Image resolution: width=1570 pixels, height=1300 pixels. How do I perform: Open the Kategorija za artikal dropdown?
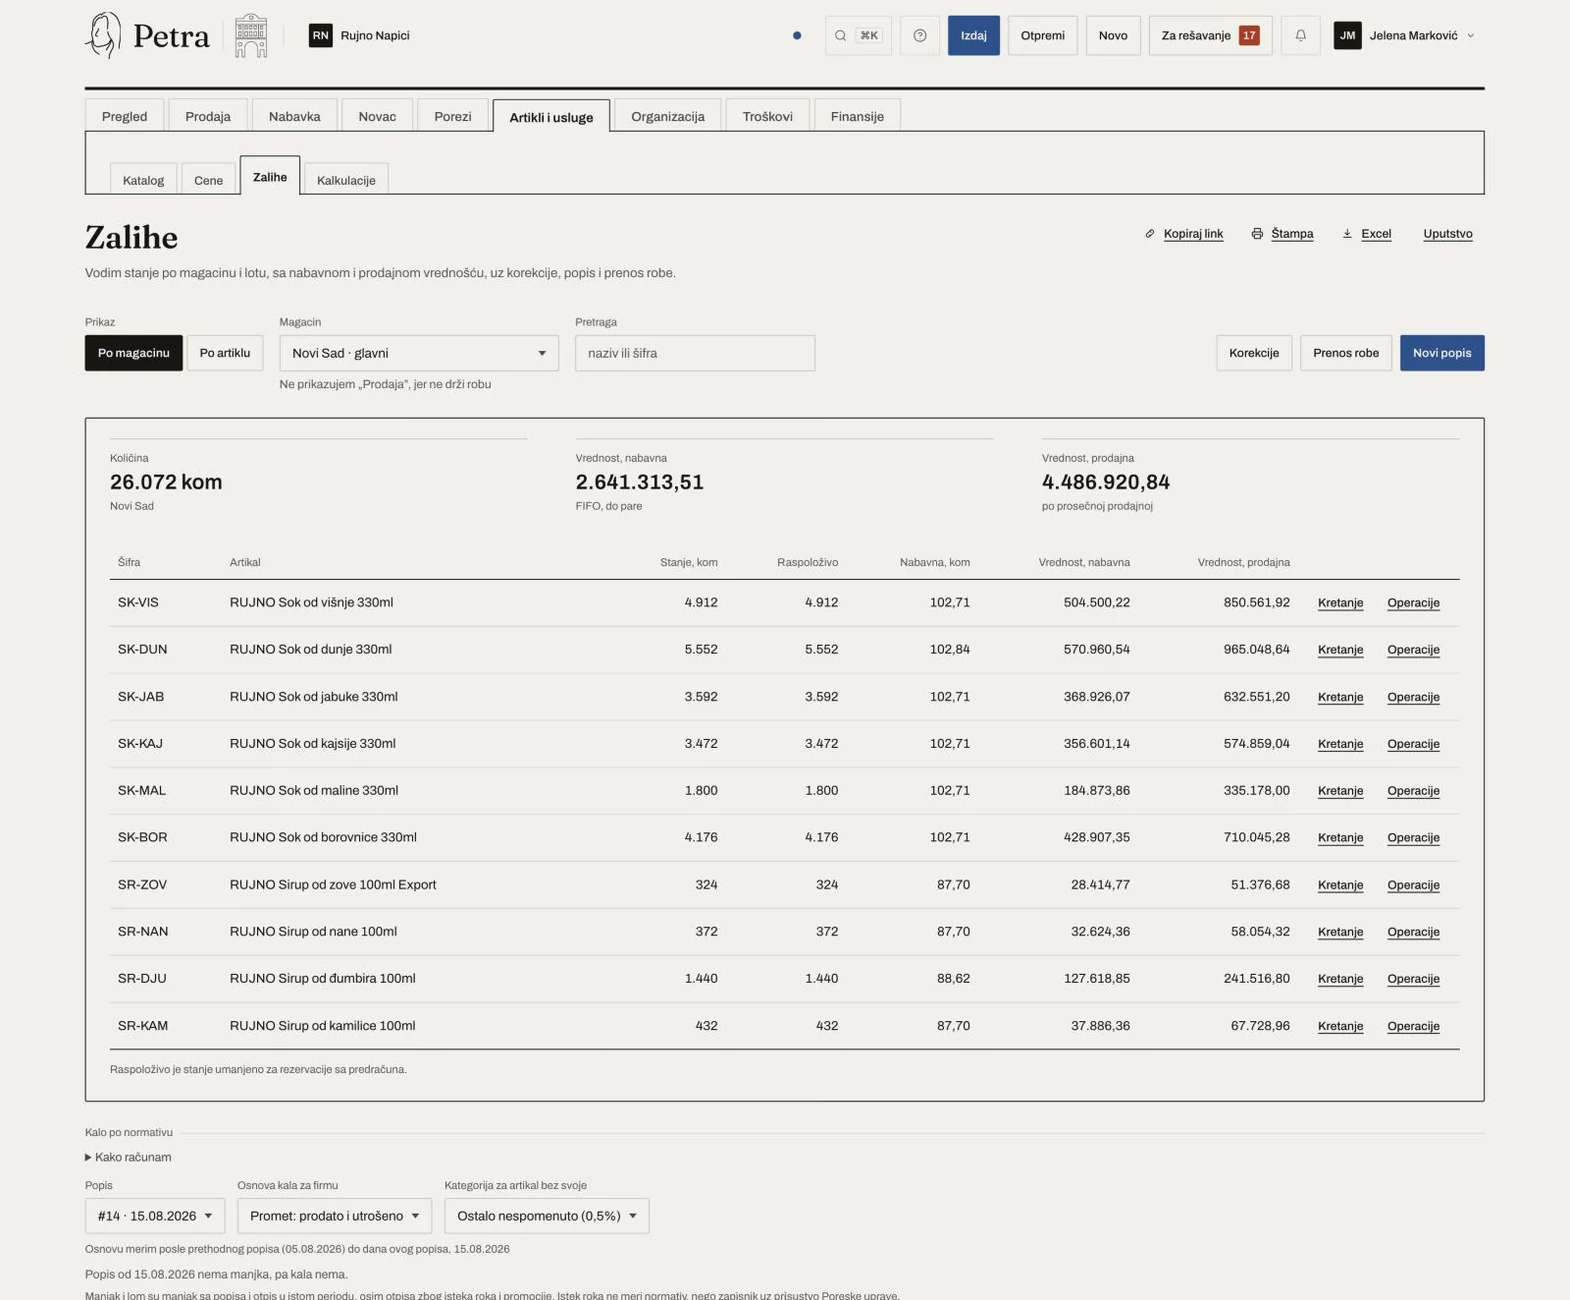tap(547, 1216)
